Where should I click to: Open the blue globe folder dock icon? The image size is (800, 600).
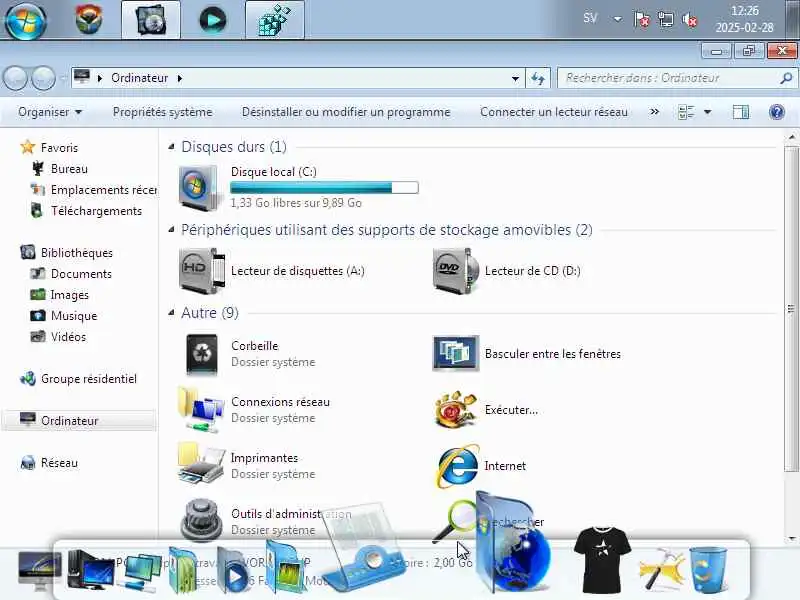pos(513,543)
